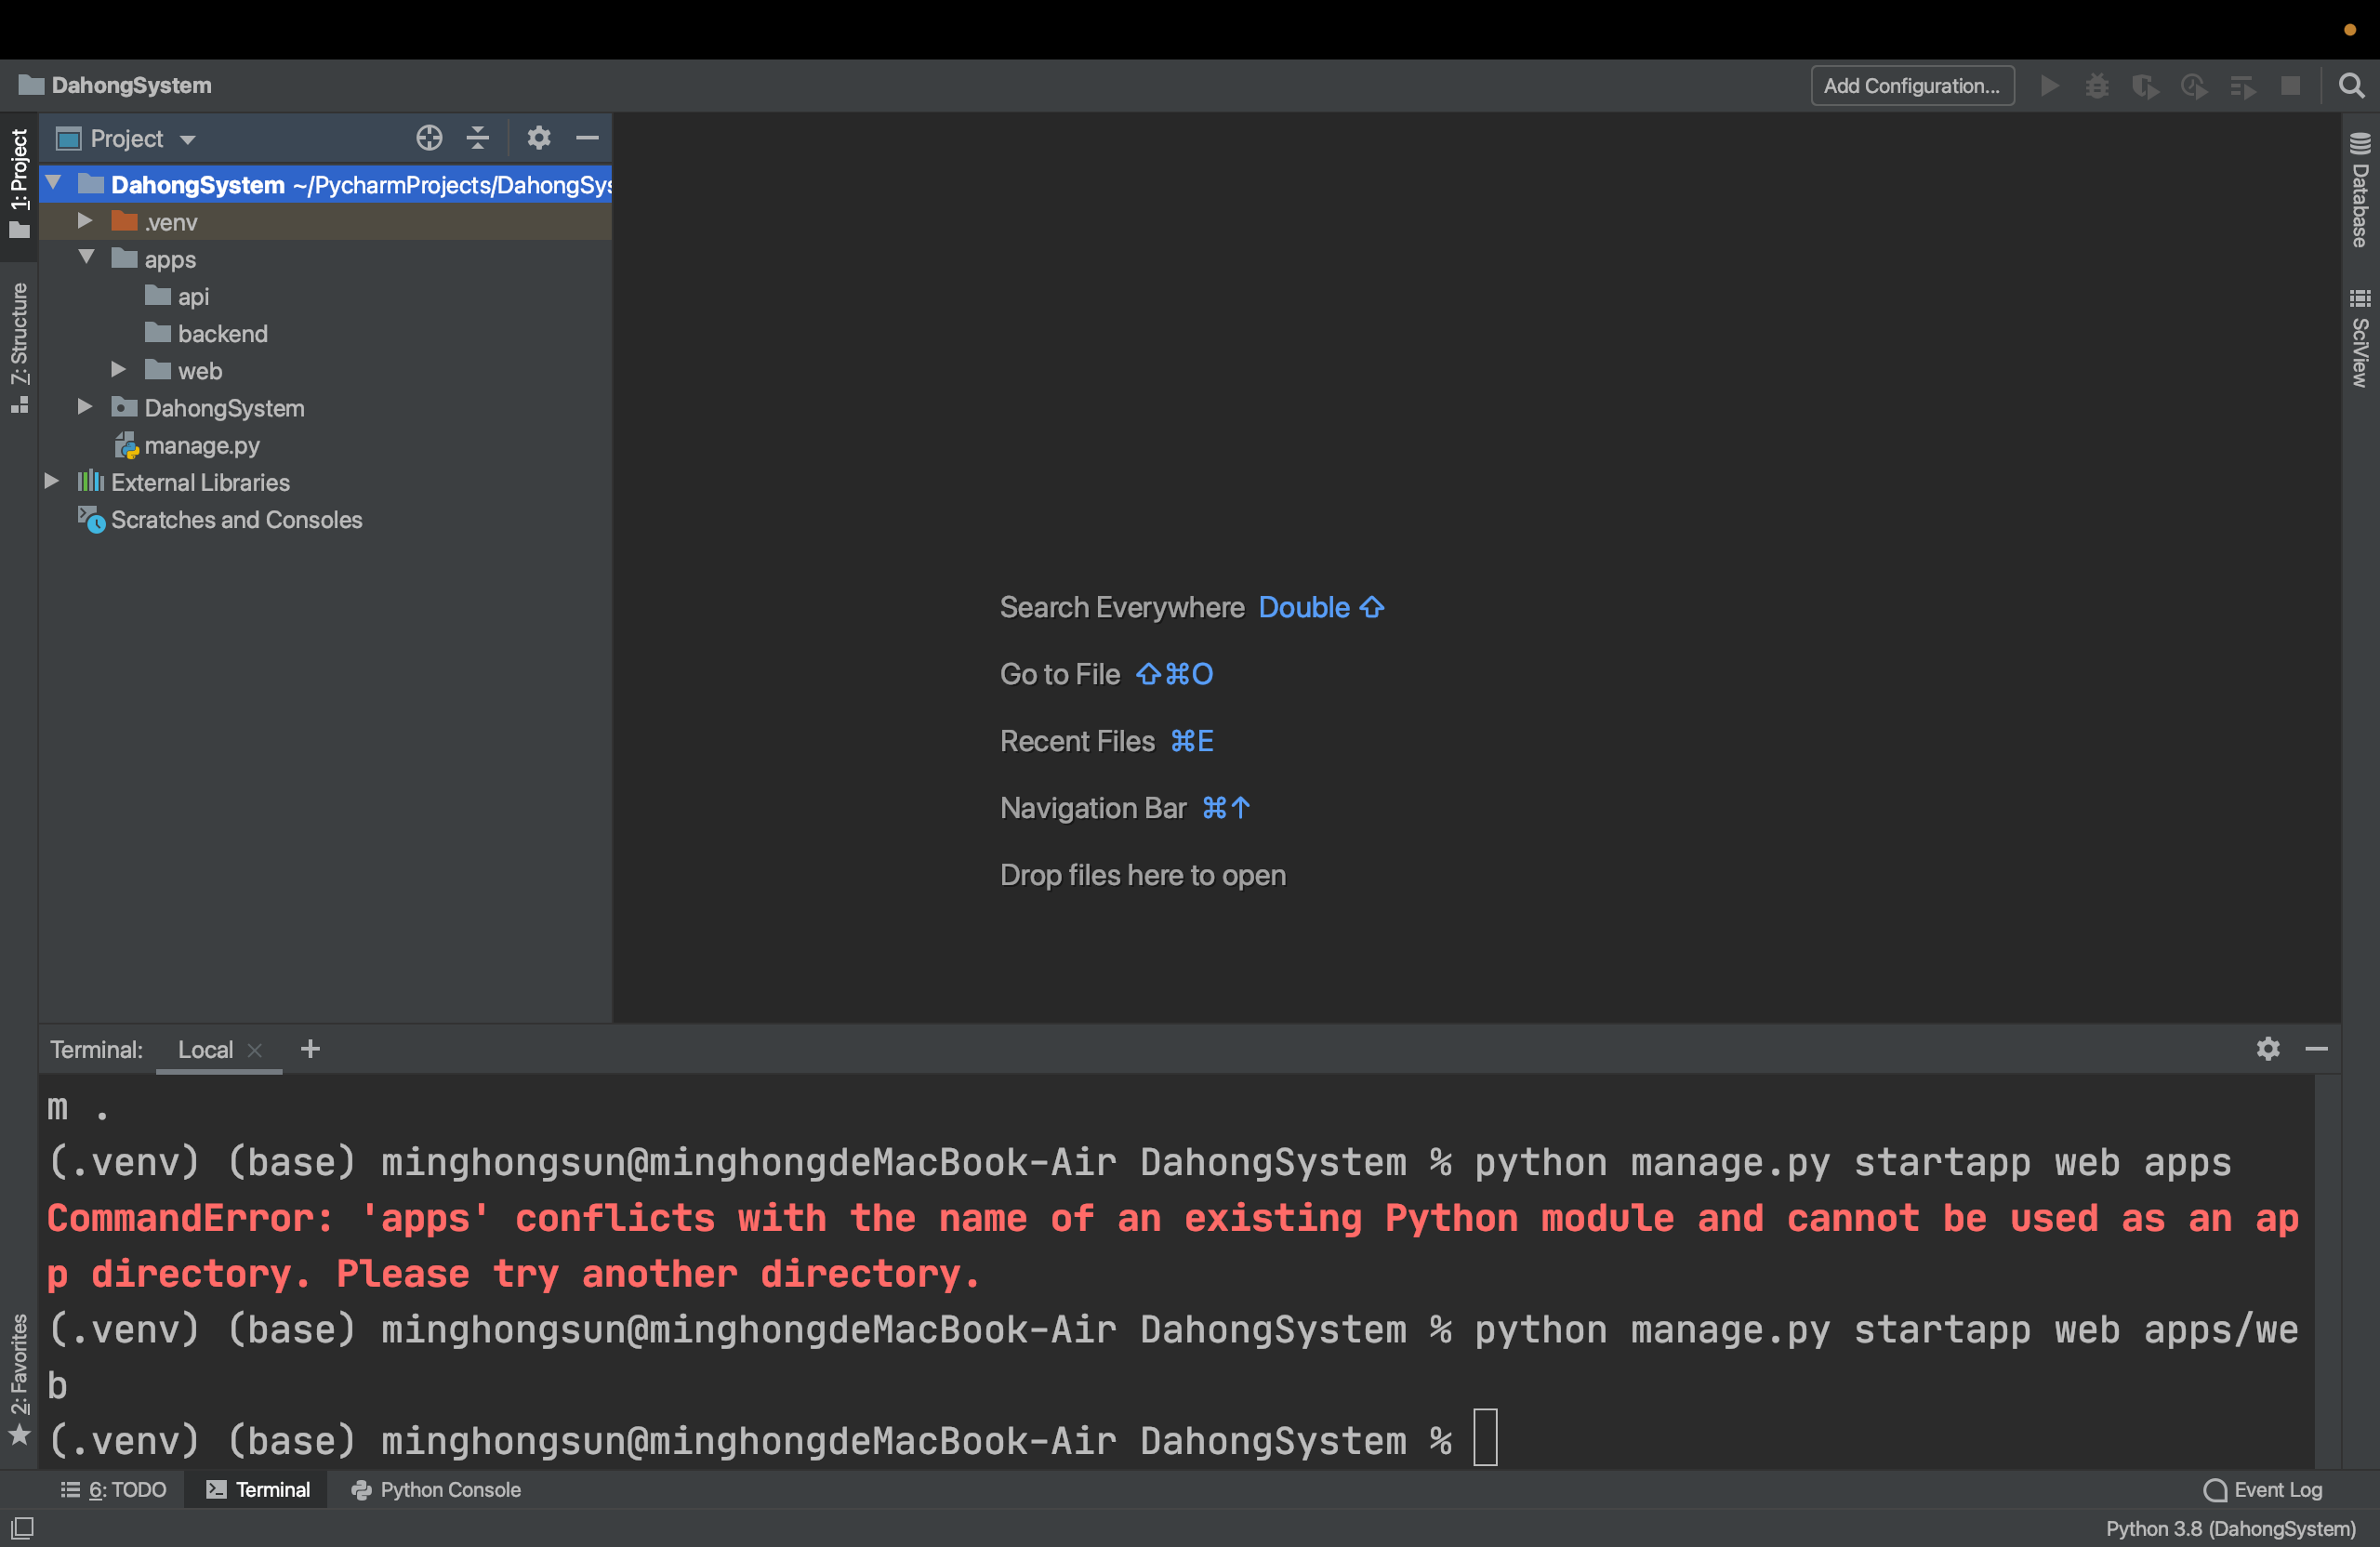Click the terminal vertical scrollbar
Image resolution: width=2380 pixels, height=1547 pixels.
point(2328,1270)
